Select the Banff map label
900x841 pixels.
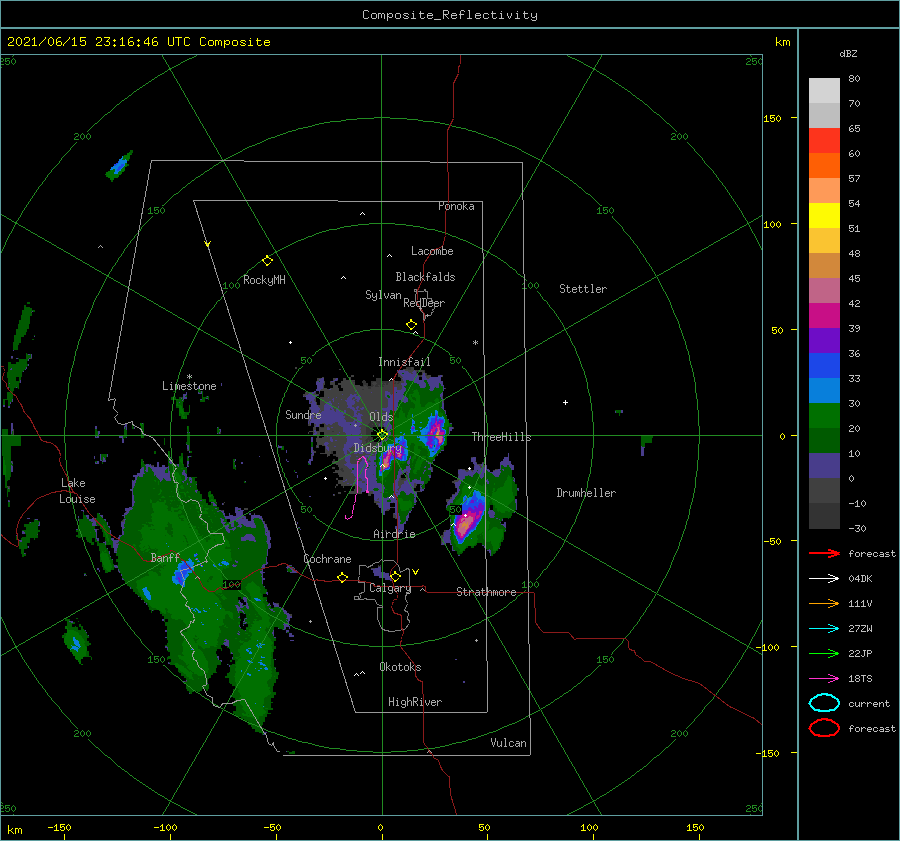(x=165, y=557)
